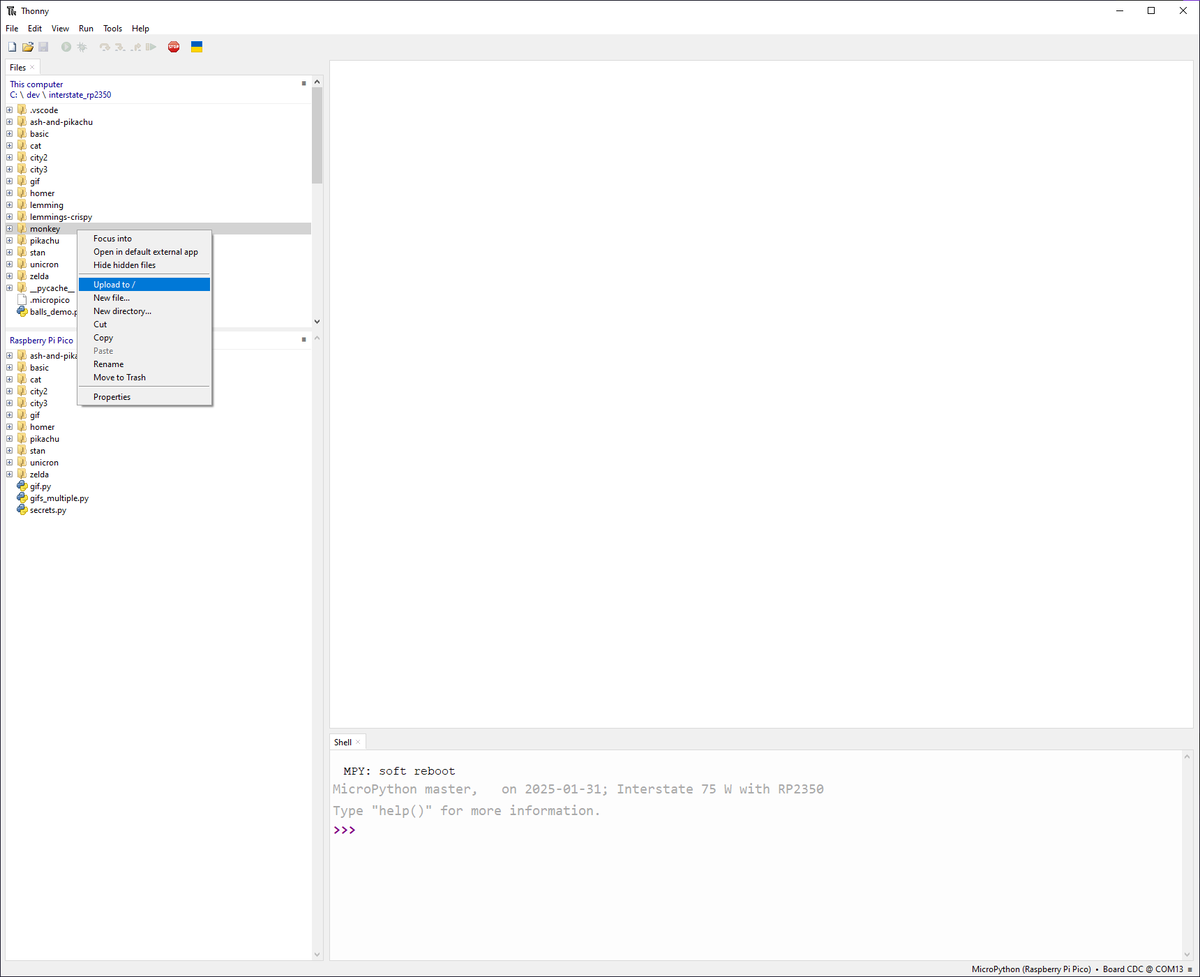1200x977 pixels.
Task: Click the homer folder icon on Raspberry Pi Pico
Action: [22, 427]
